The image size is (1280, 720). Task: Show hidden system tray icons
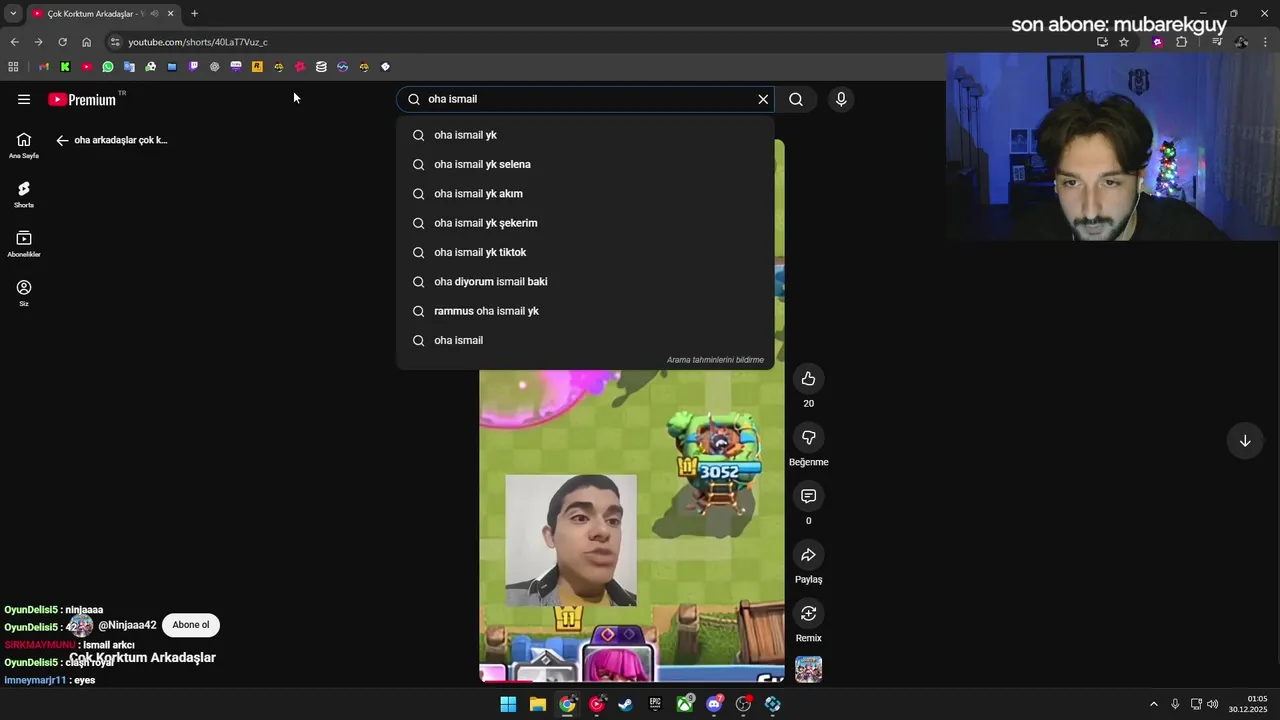[1153, 704]
